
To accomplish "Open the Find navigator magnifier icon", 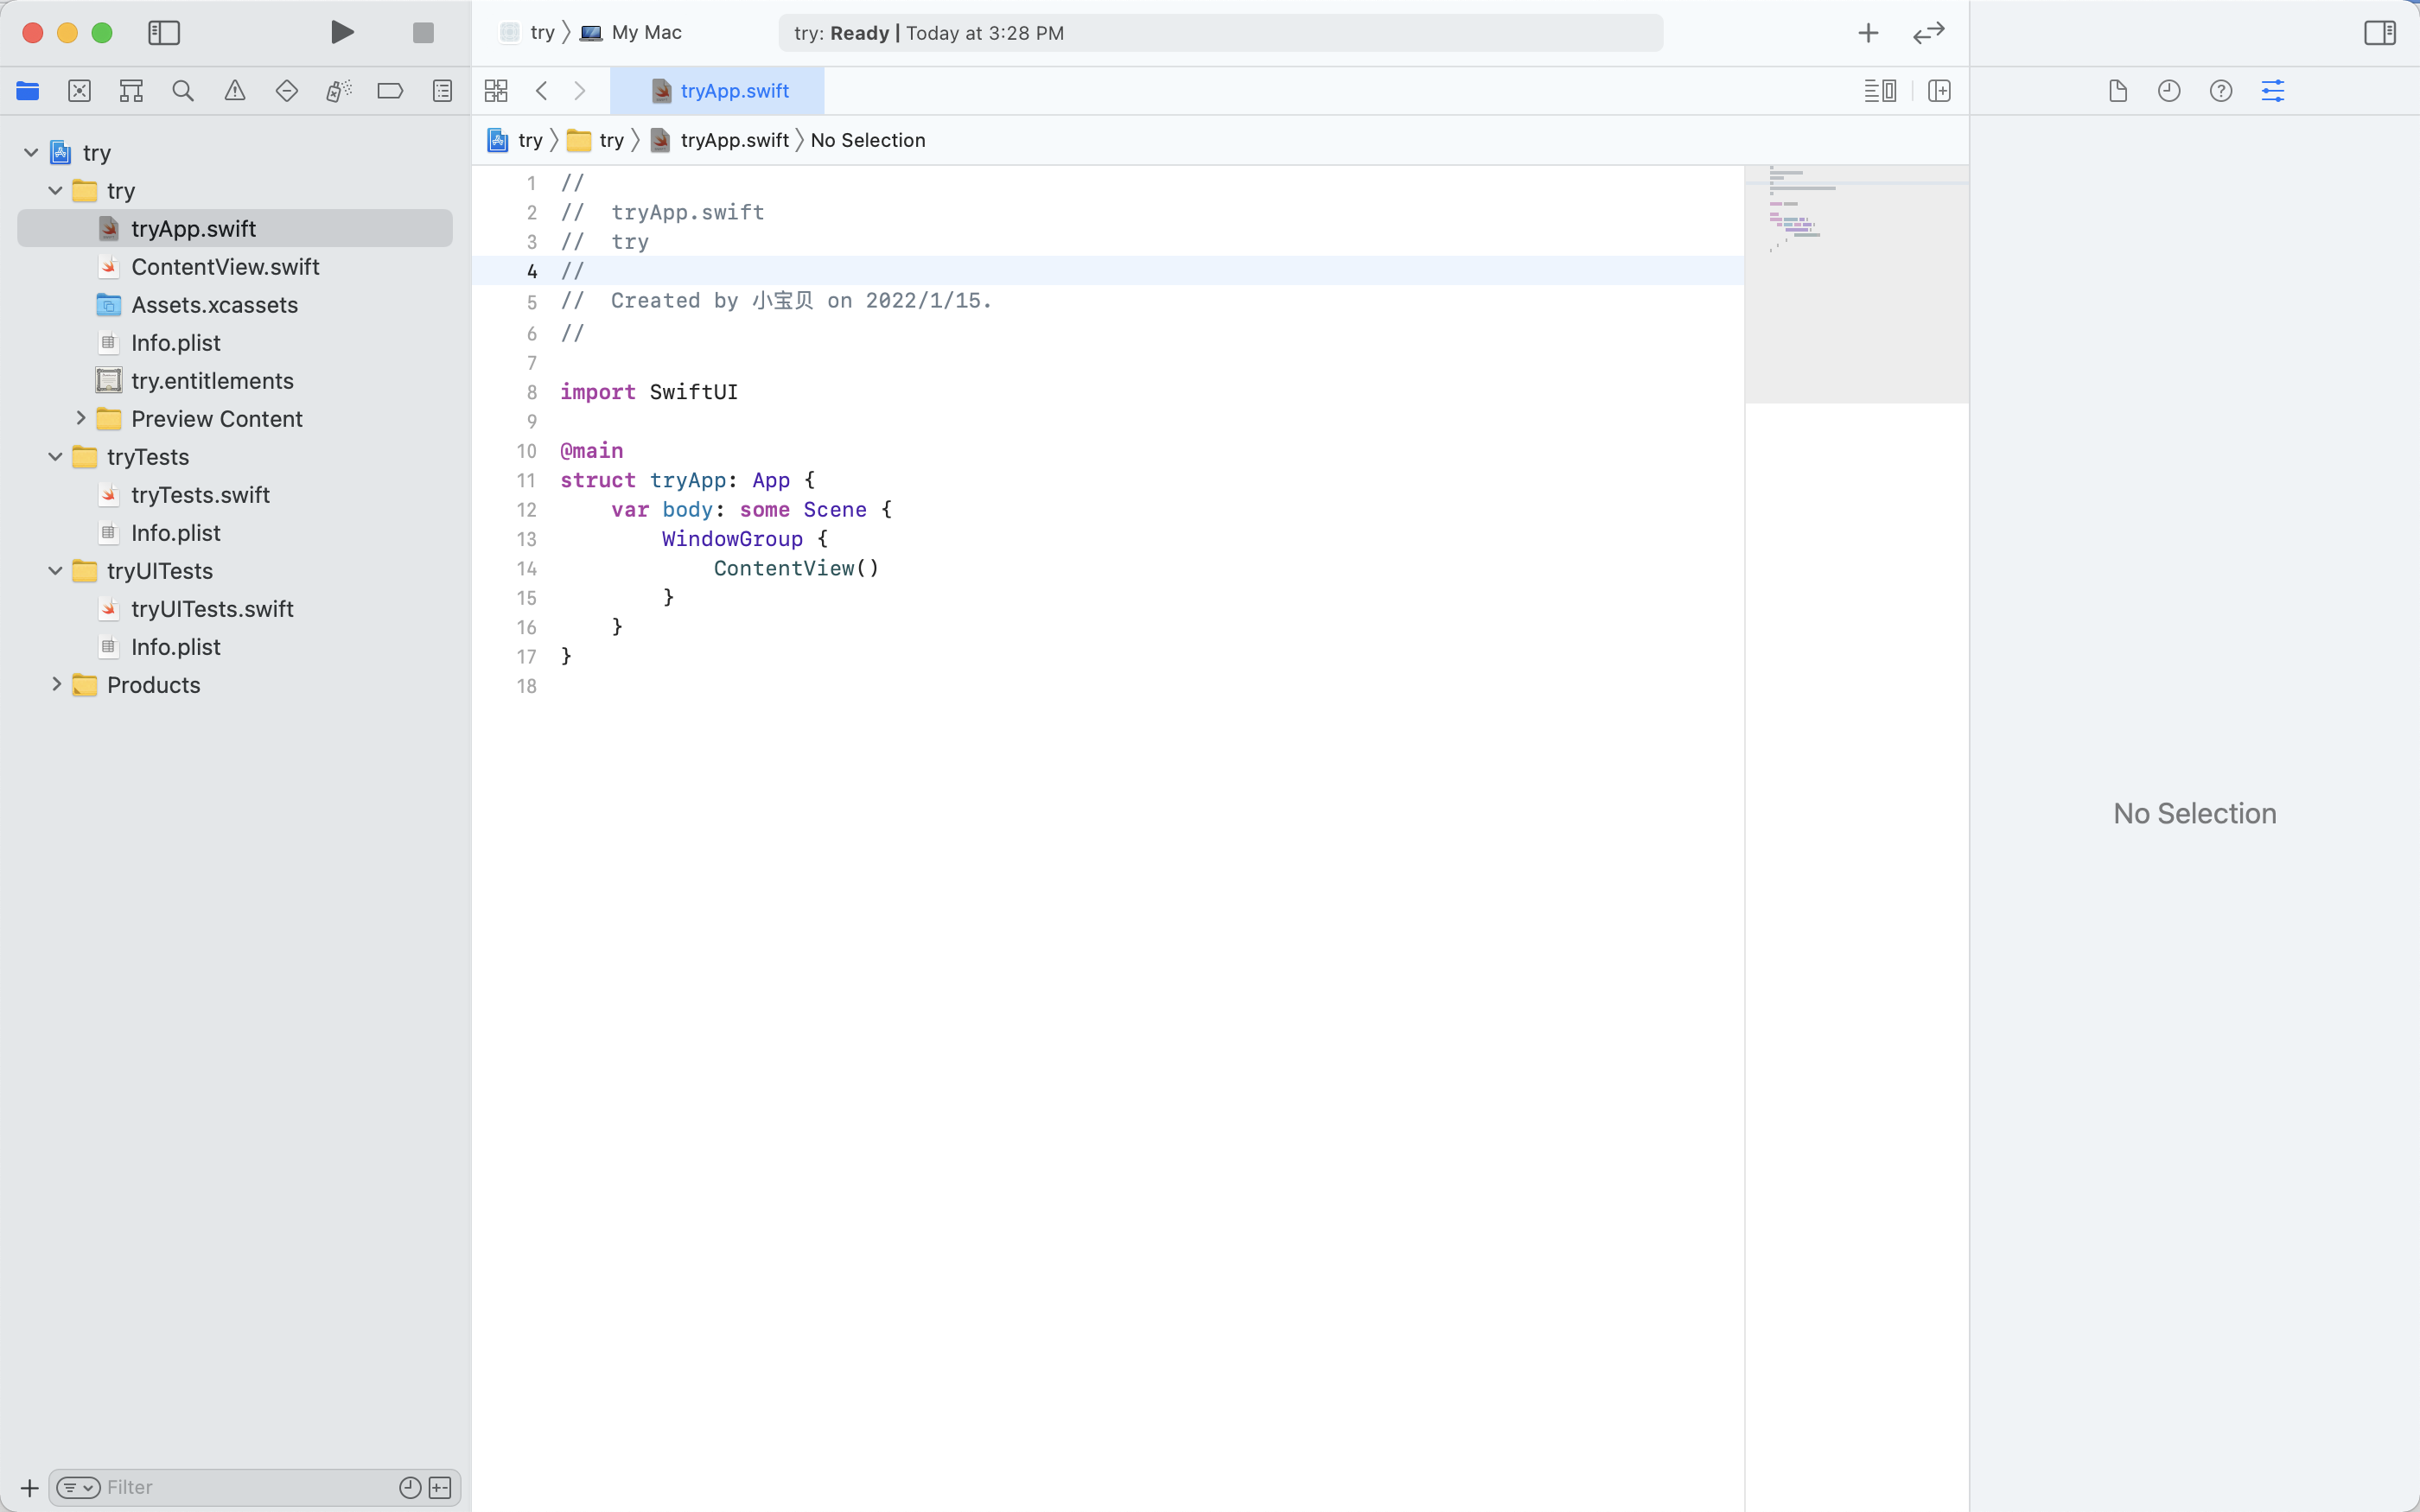I will pyautogui.click(x=183, y=91).
